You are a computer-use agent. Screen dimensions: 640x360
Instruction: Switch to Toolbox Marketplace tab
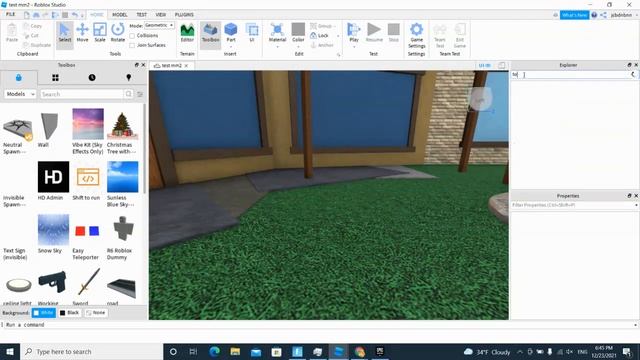[18, 78]
